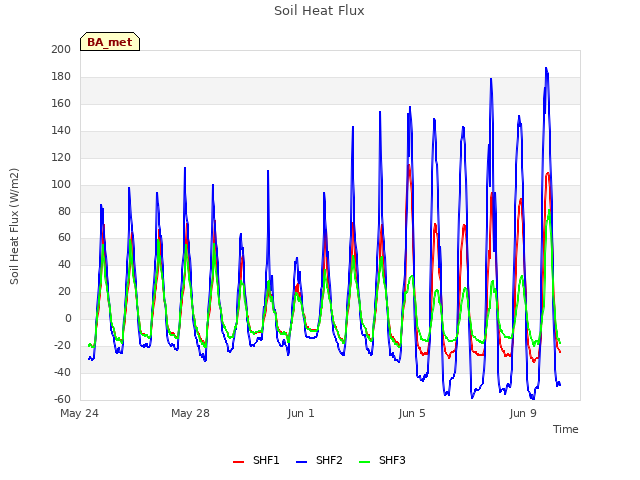Click the Time x-axis title

pos(565,429)
